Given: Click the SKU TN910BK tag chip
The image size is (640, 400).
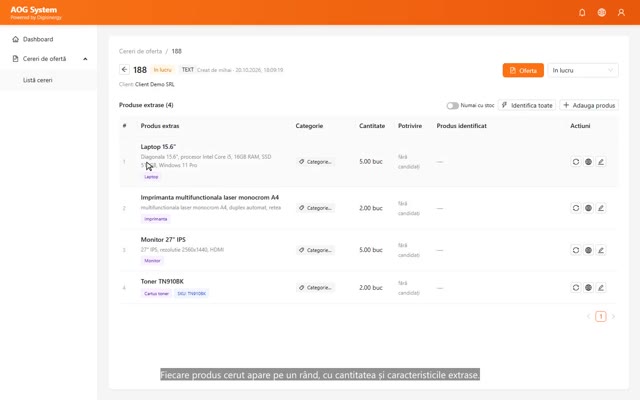Looking at the screenshot, I should (x=191, y=293).
